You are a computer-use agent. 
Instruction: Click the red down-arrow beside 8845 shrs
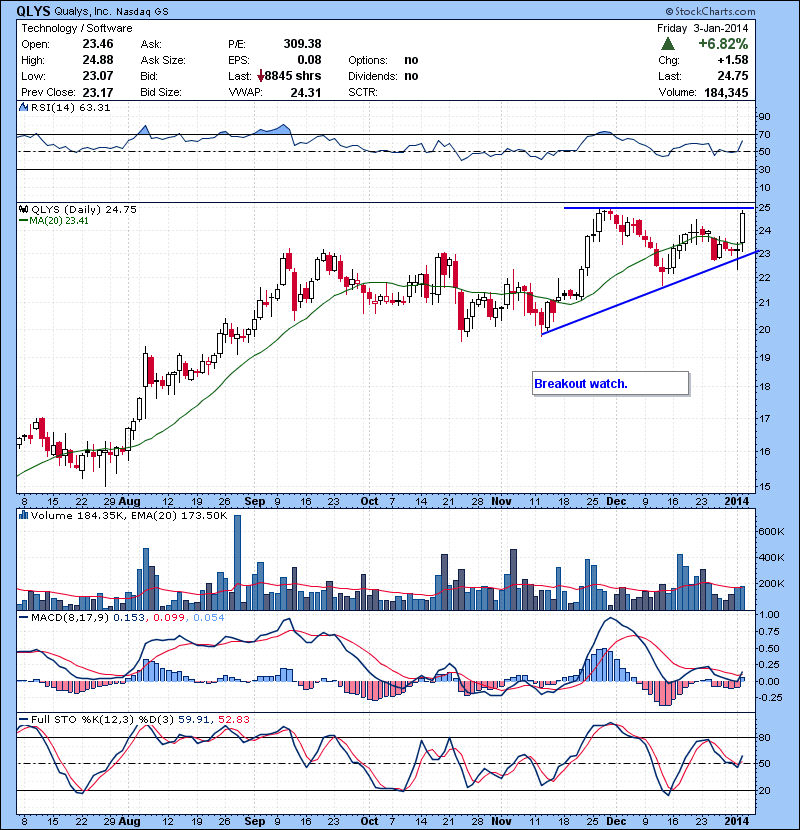[260, 76]
